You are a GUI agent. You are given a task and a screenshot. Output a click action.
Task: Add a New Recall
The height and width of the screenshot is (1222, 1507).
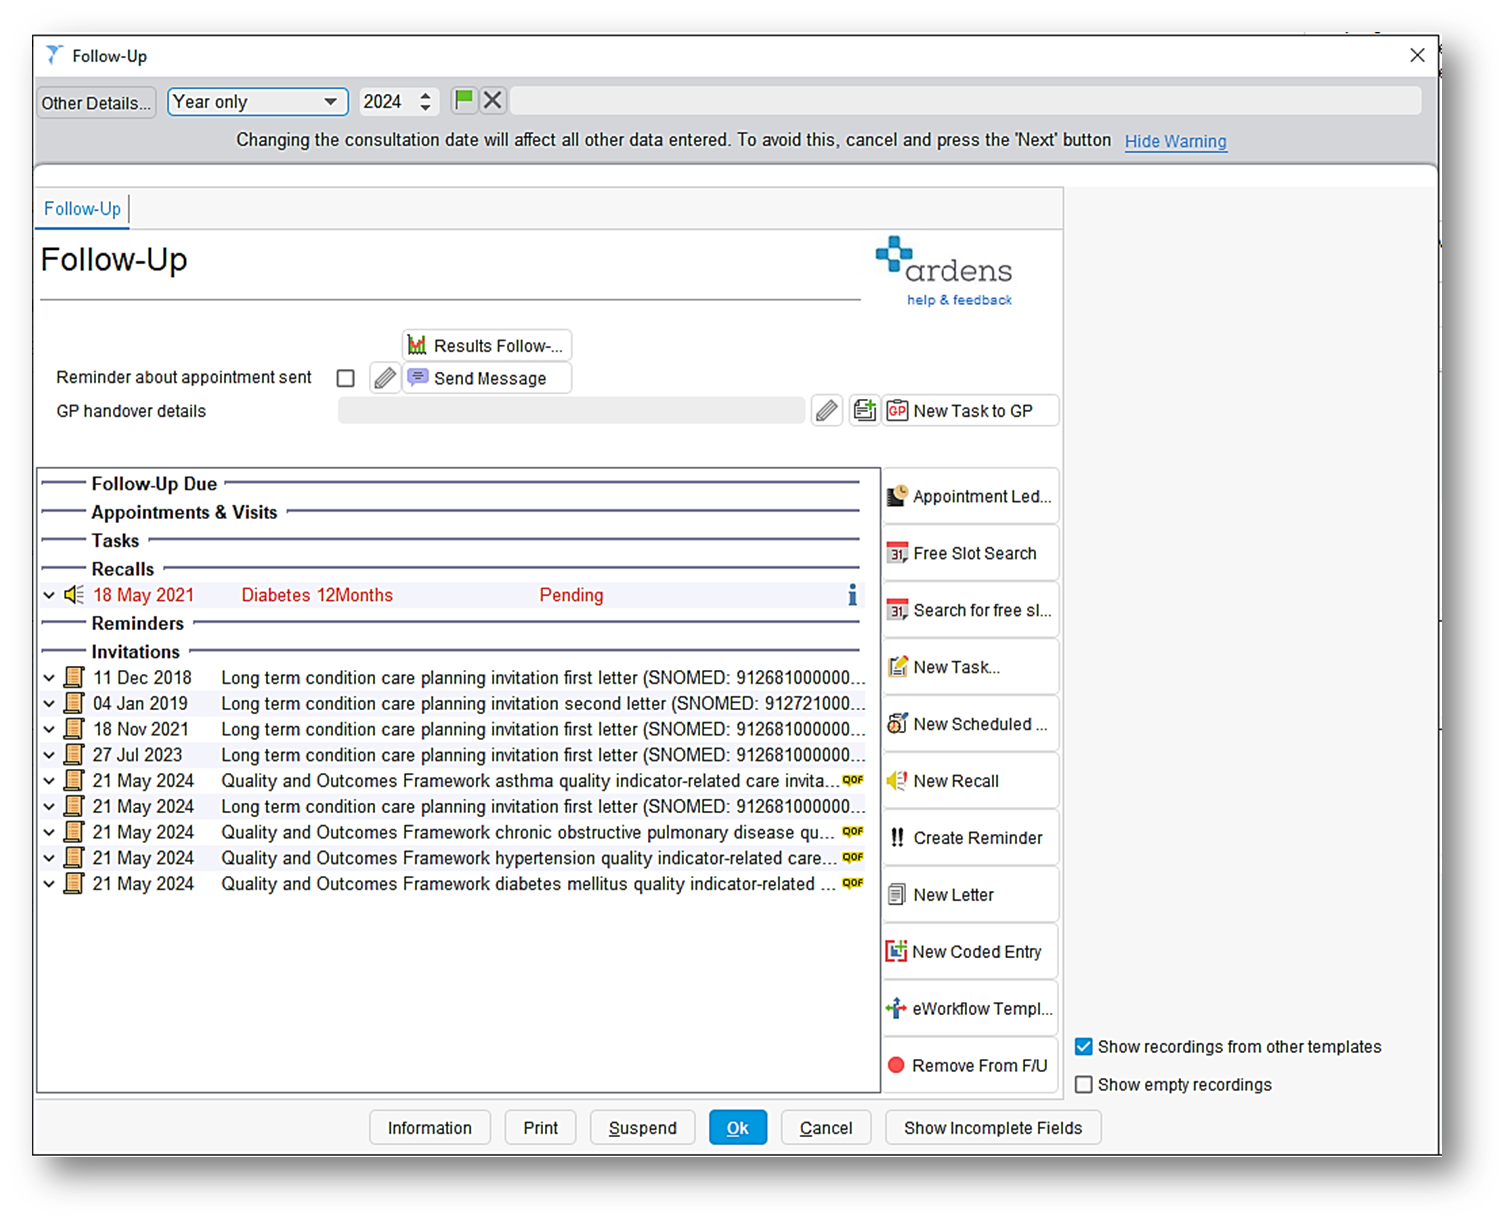click(970, 781)
